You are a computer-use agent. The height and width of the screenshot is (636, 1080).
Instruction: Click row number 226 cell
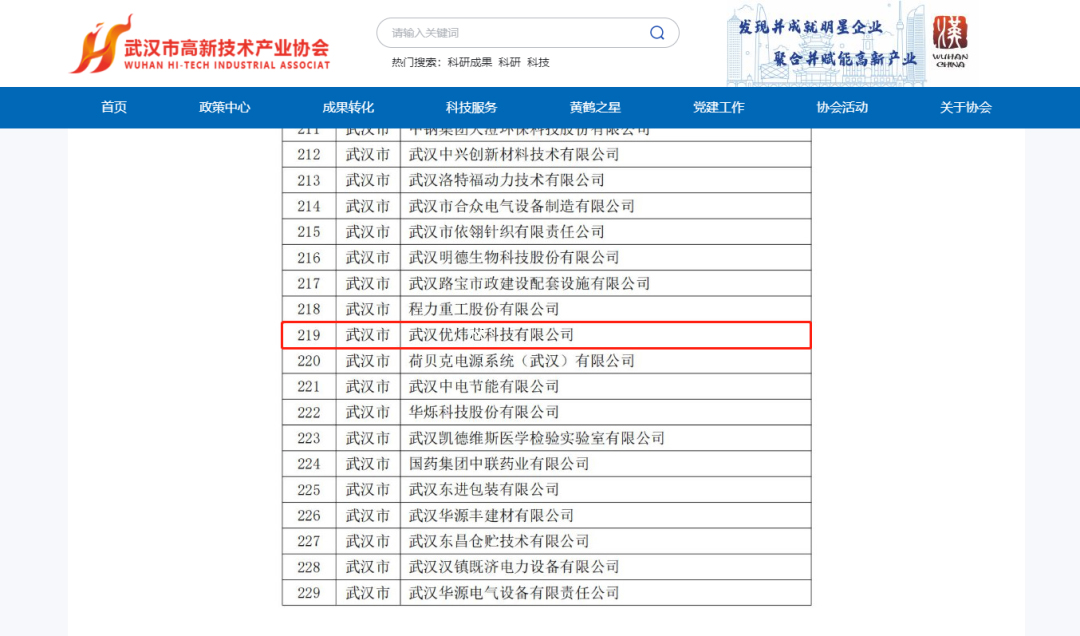tap(309, 515)
